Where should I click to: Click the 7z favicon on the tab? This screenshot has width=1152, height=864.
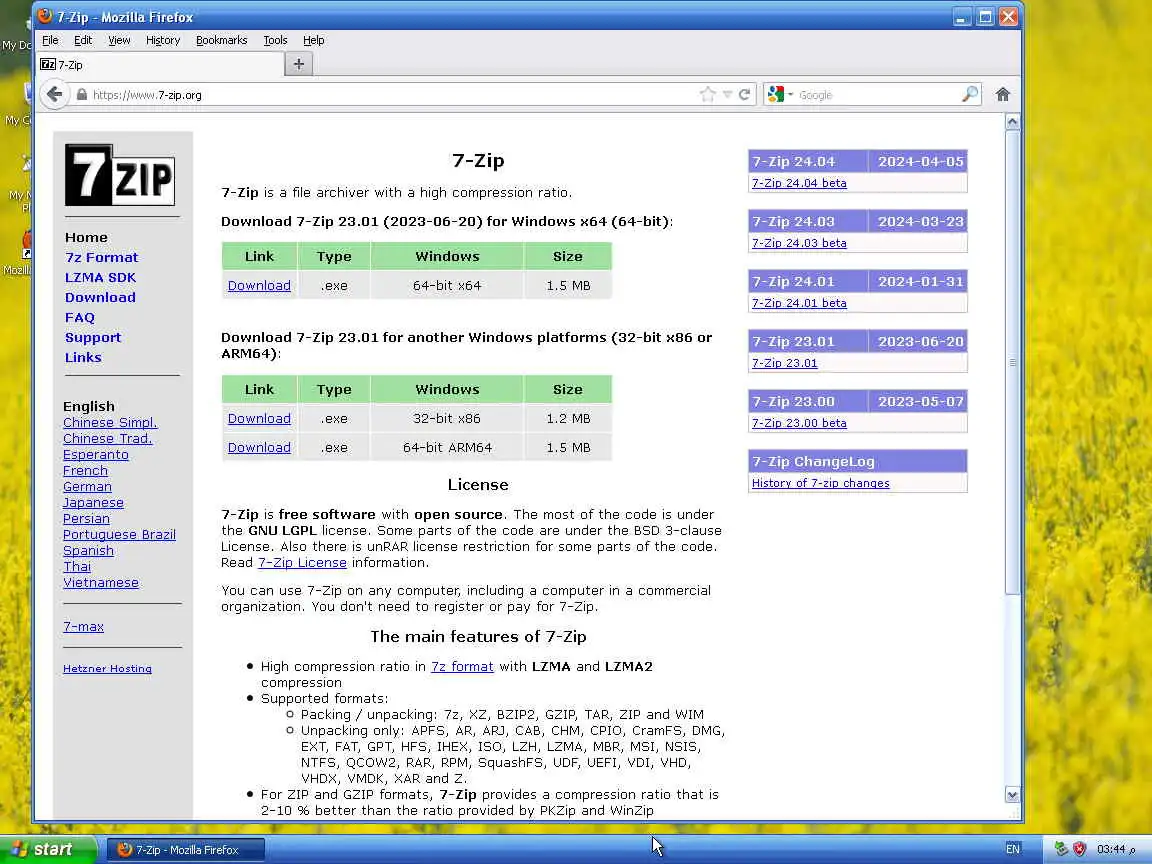[x=48, y=65]
